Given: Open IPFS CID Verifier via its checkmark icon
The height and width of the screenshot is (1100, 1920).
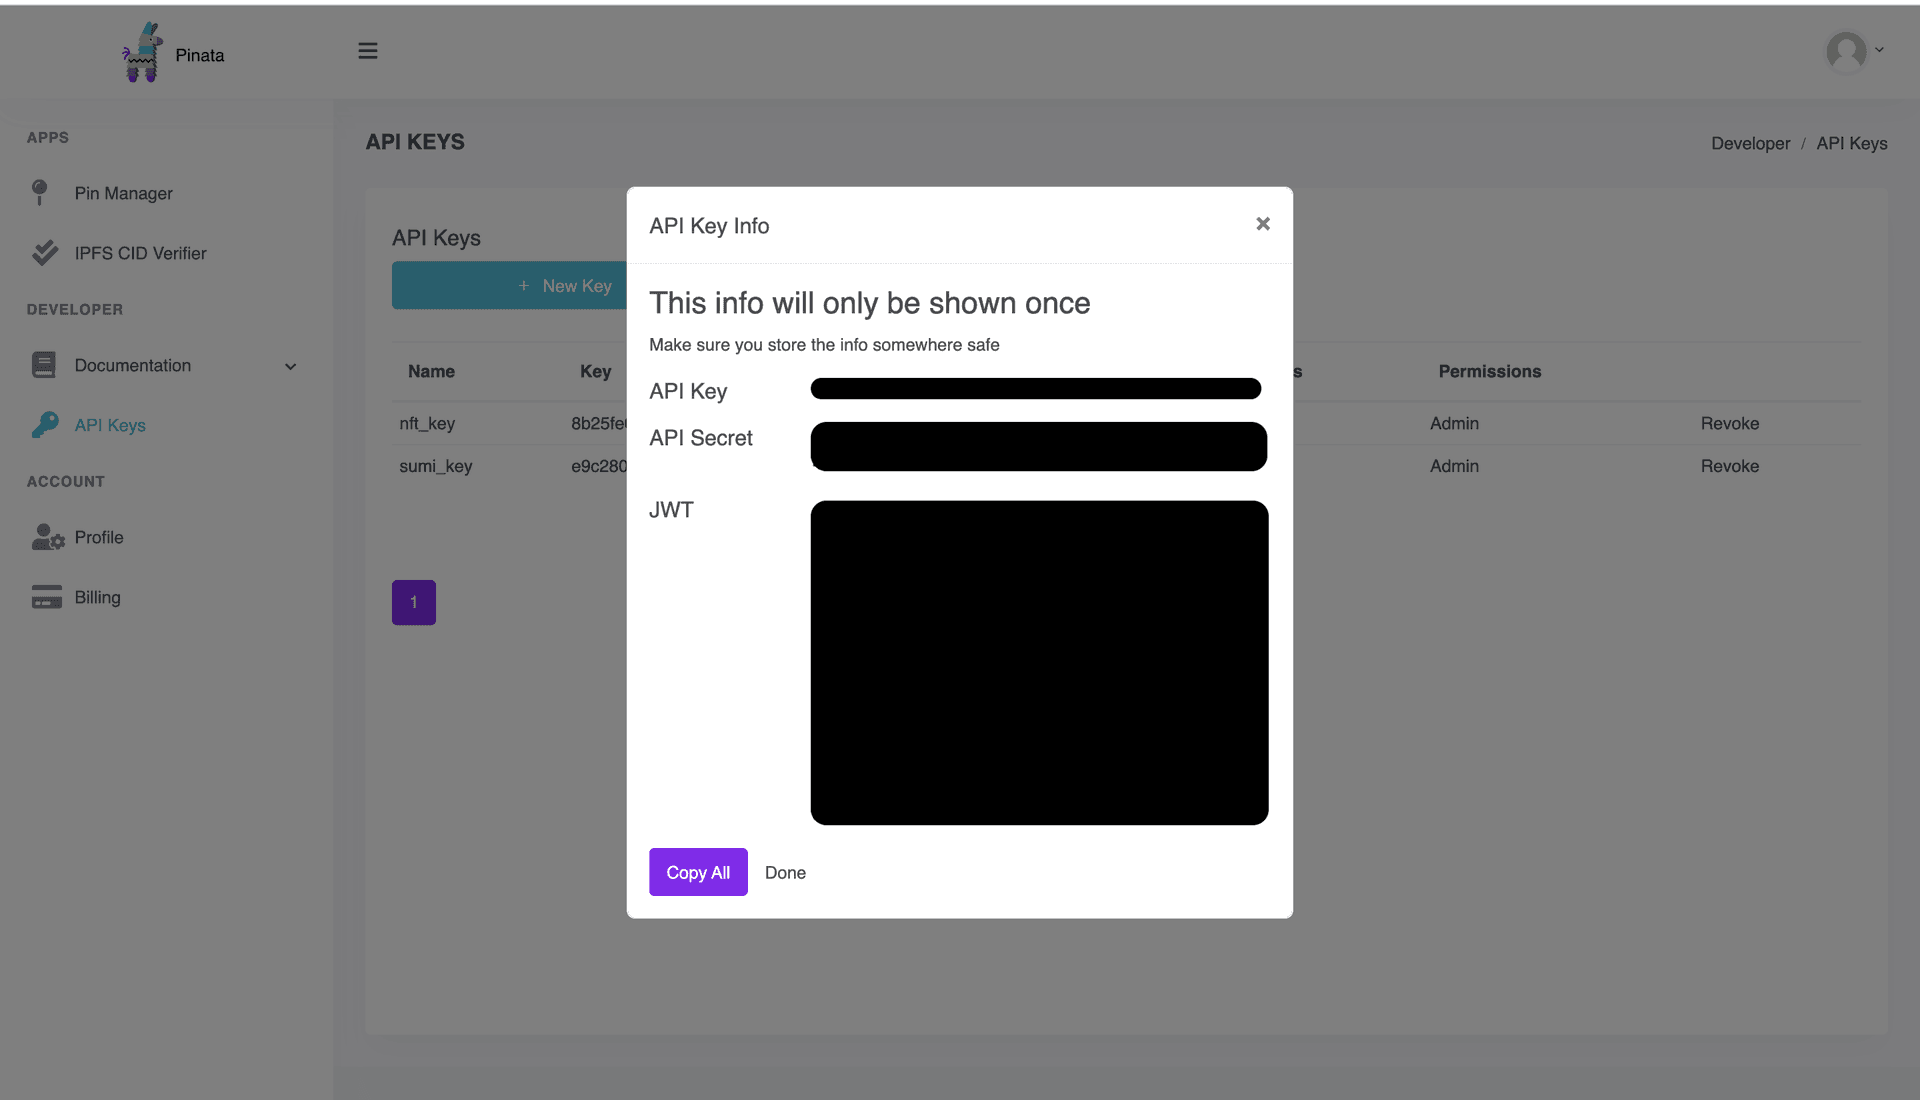Looking at the screenshot, I should 45,252.
